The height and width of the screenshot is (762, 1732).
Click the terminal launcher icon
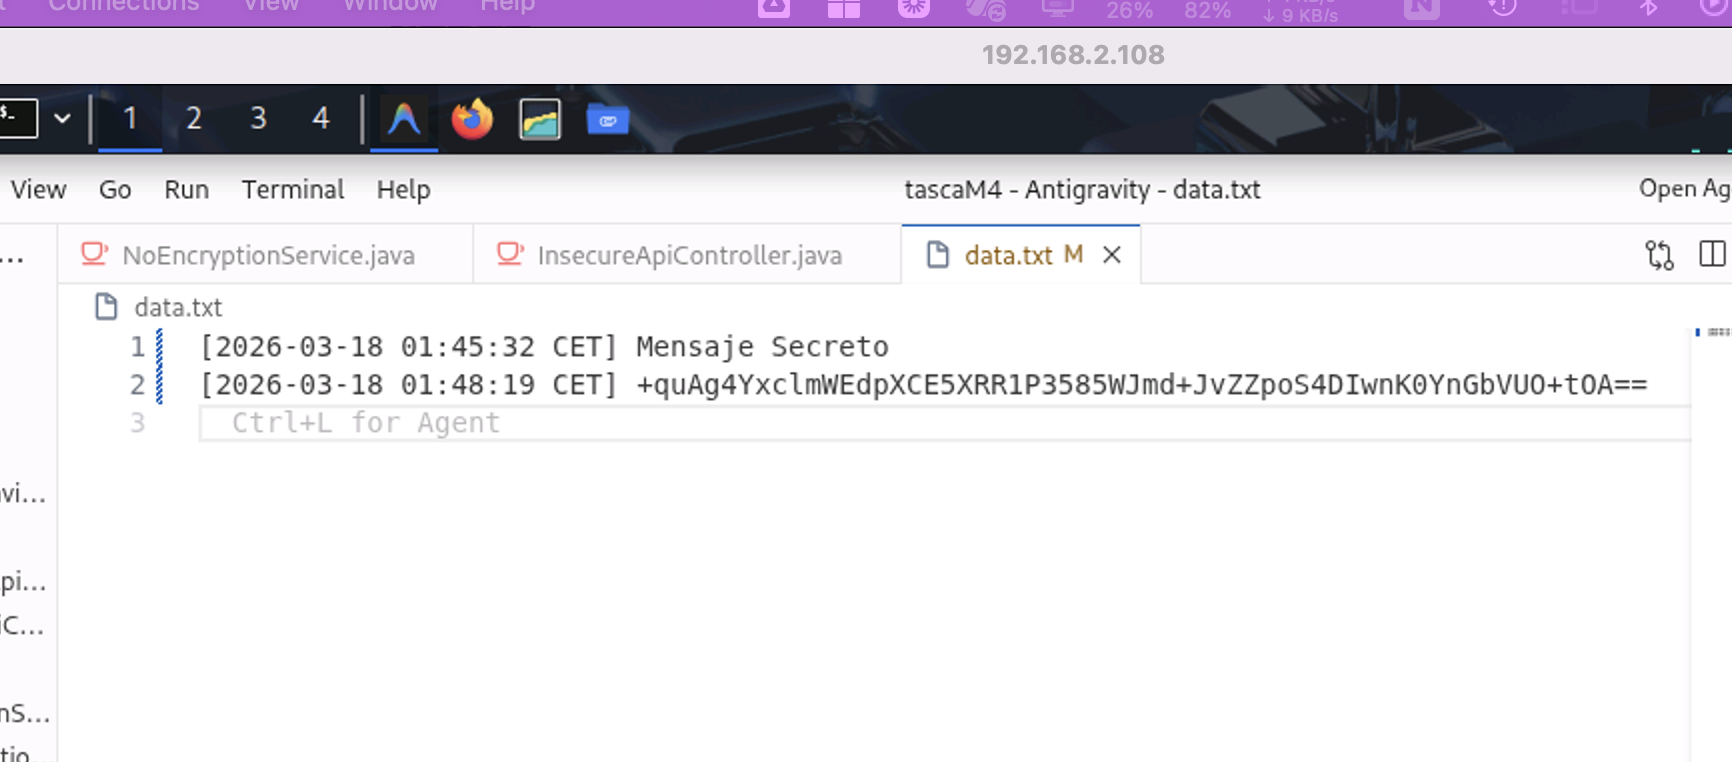pos(17,118)
